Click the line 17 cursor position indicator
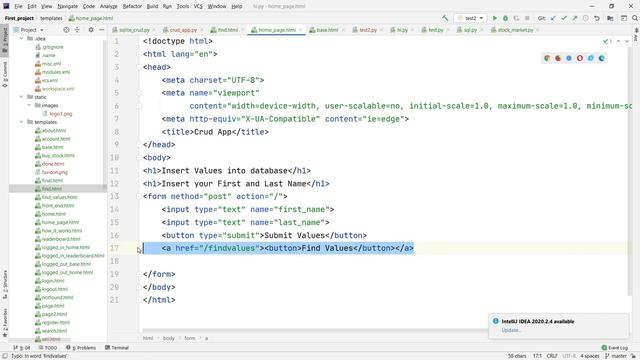 point(537,356)
